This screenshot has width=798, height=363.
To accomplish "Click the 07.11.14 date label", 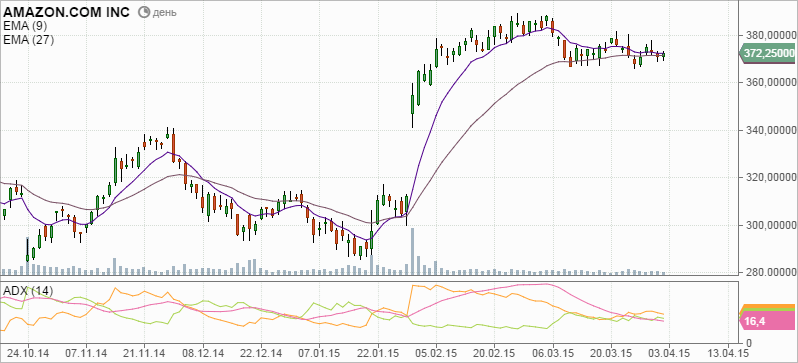I will point(86,353).
